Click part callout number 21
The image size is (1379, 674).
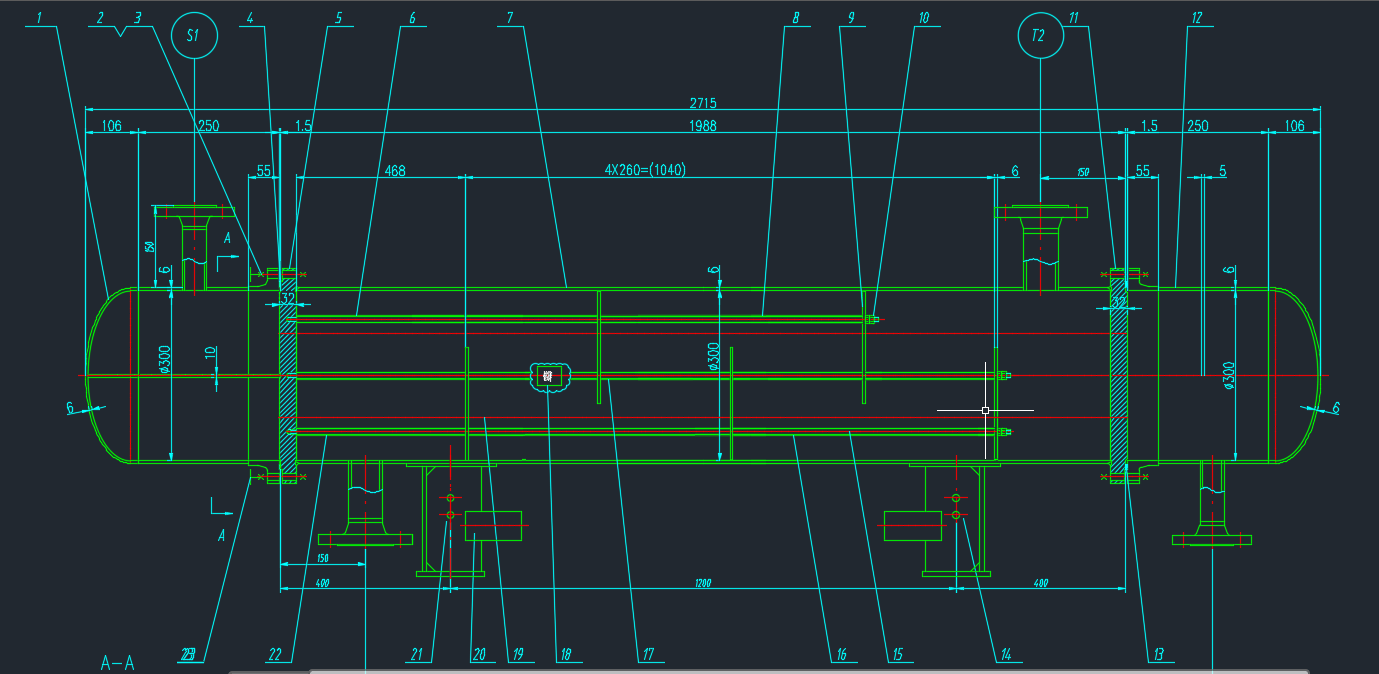coord(417,655)
